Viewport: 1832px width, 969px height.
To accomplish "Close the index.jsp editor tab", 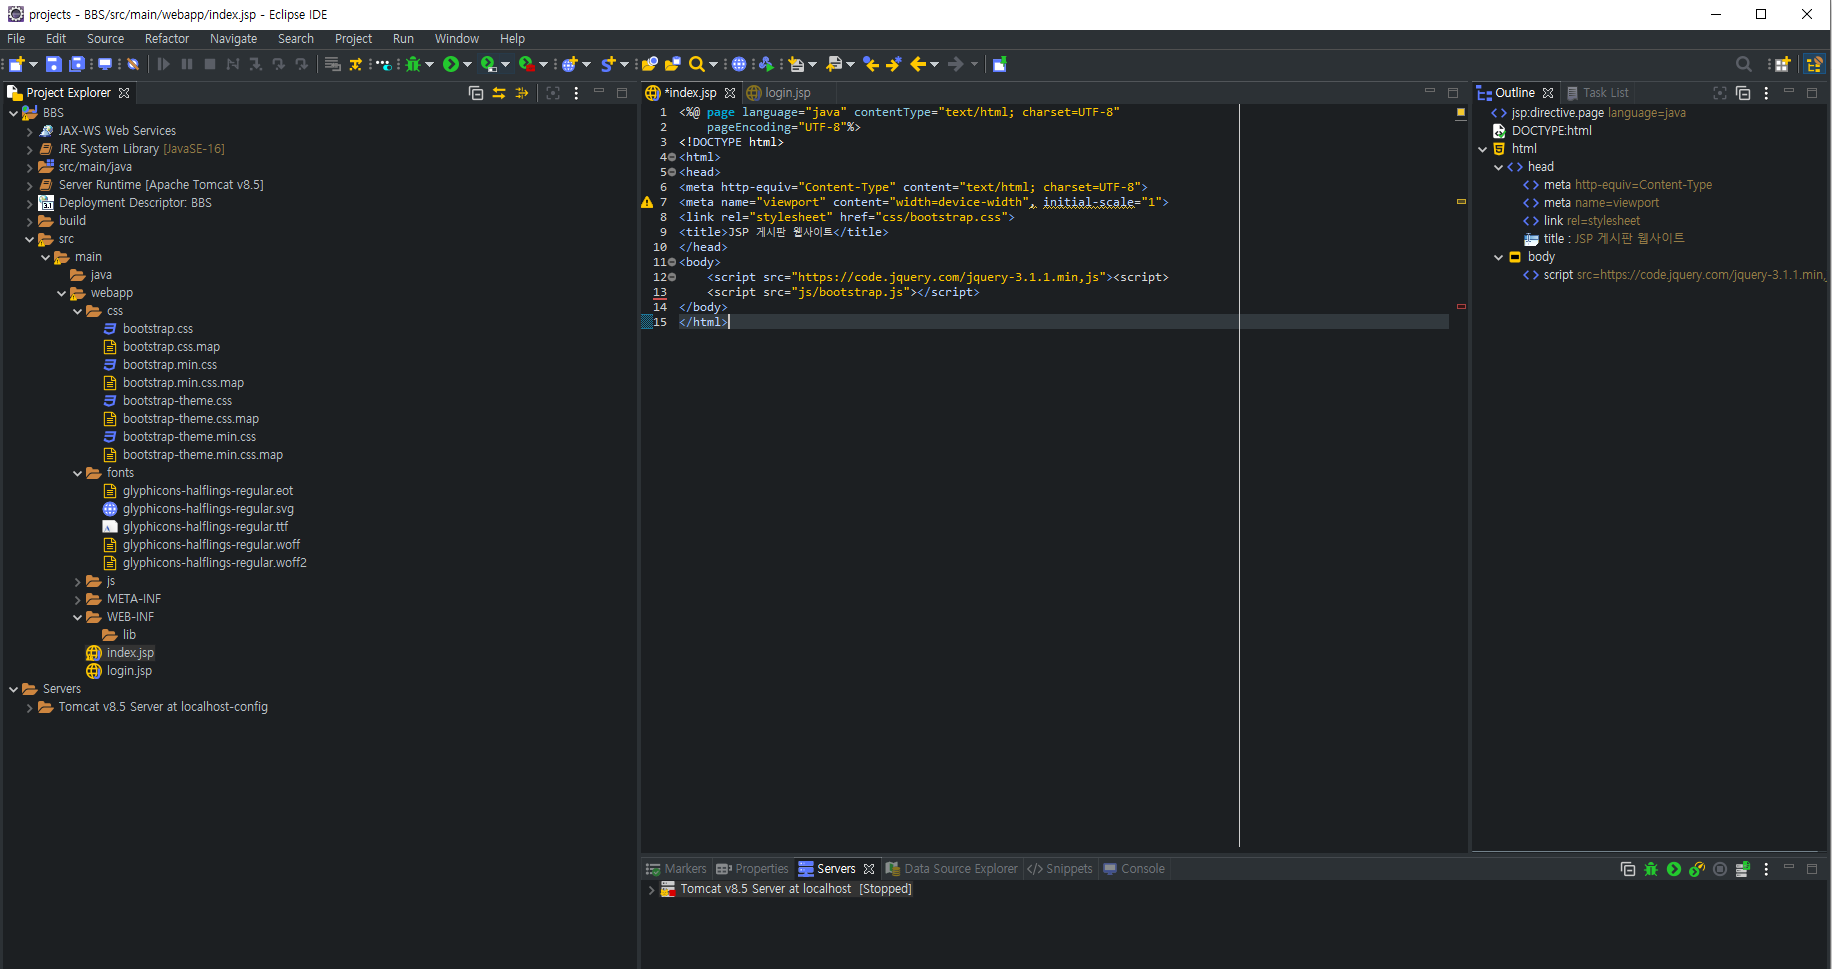I will click(x=730, y=93).
